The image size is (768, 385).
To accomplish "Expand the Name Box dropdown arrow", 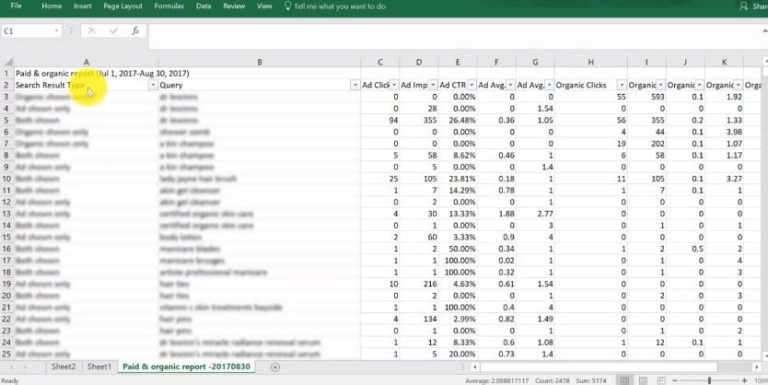I will [57, 31].
